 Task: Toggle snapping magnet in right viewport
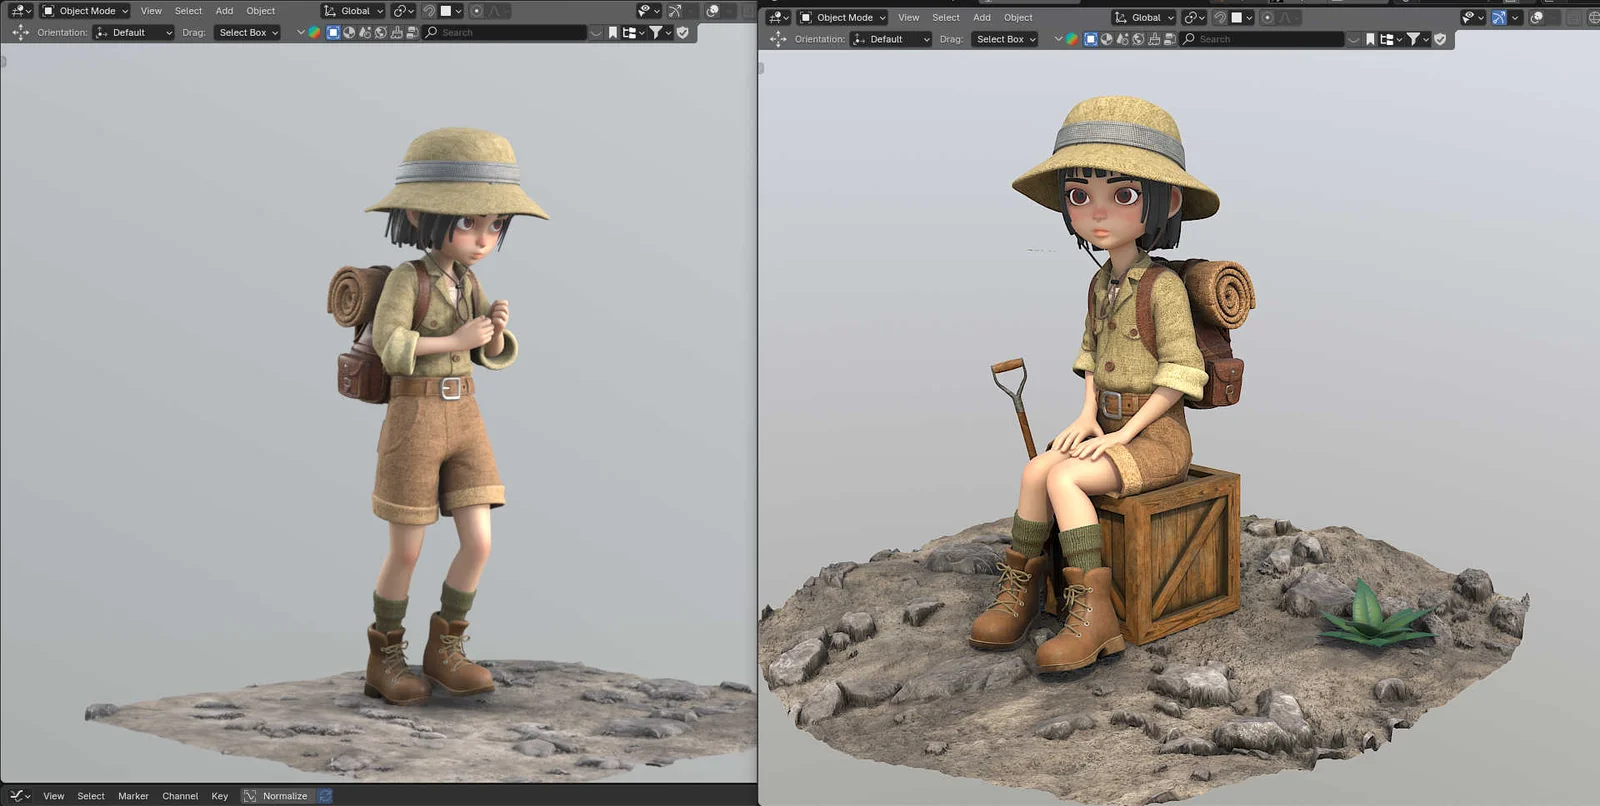(1219, 17)
